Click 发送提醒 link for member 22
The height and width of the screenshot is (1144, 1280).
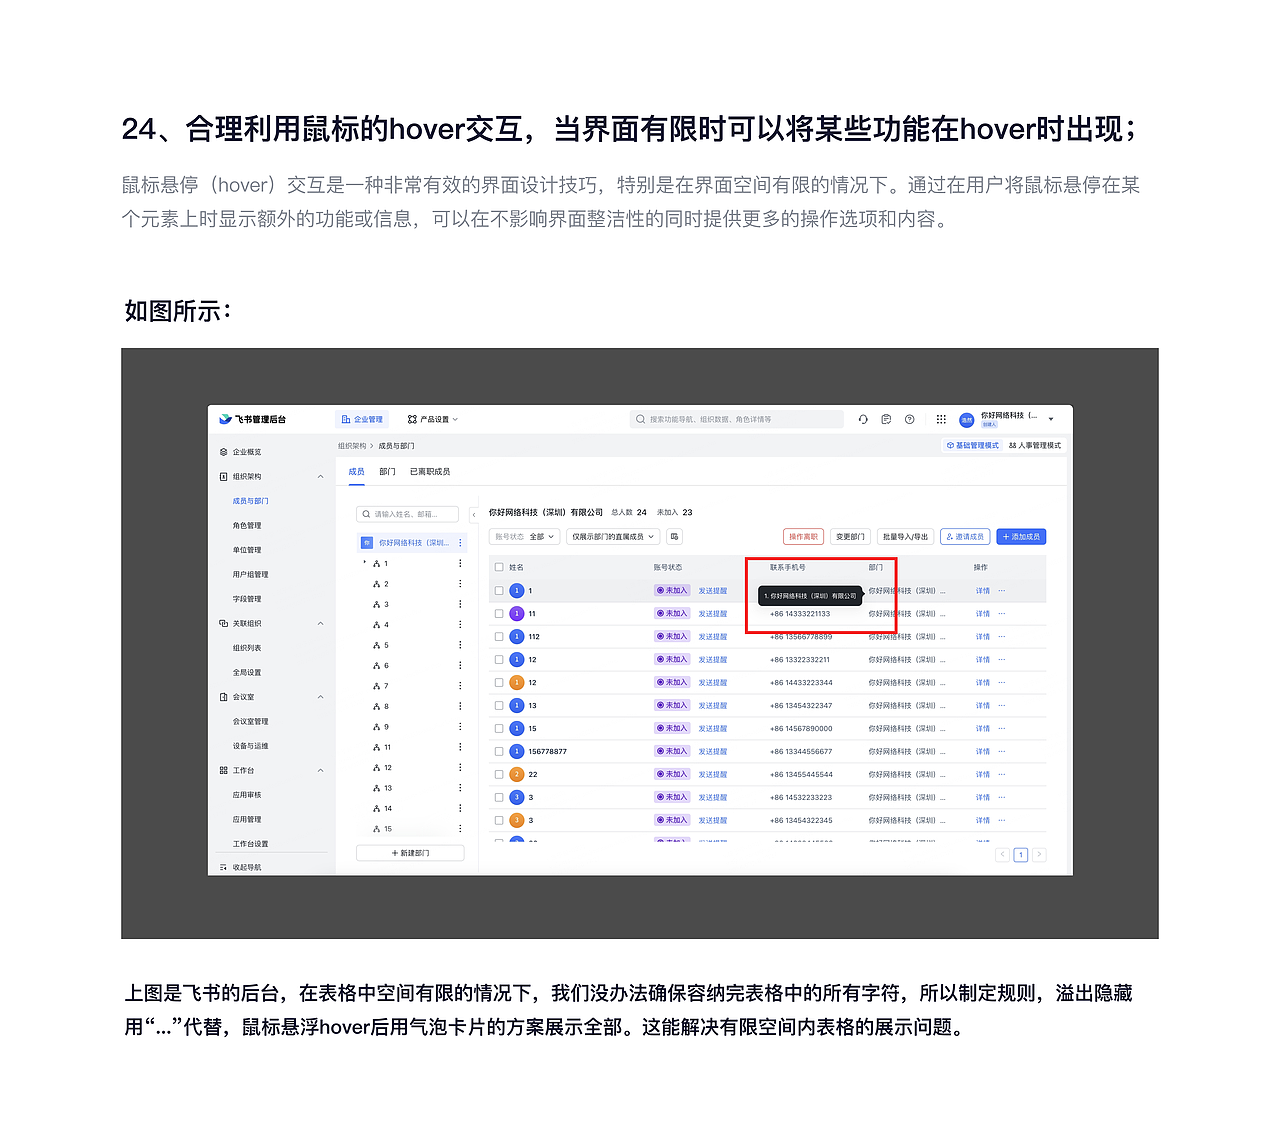click(713, 775)
